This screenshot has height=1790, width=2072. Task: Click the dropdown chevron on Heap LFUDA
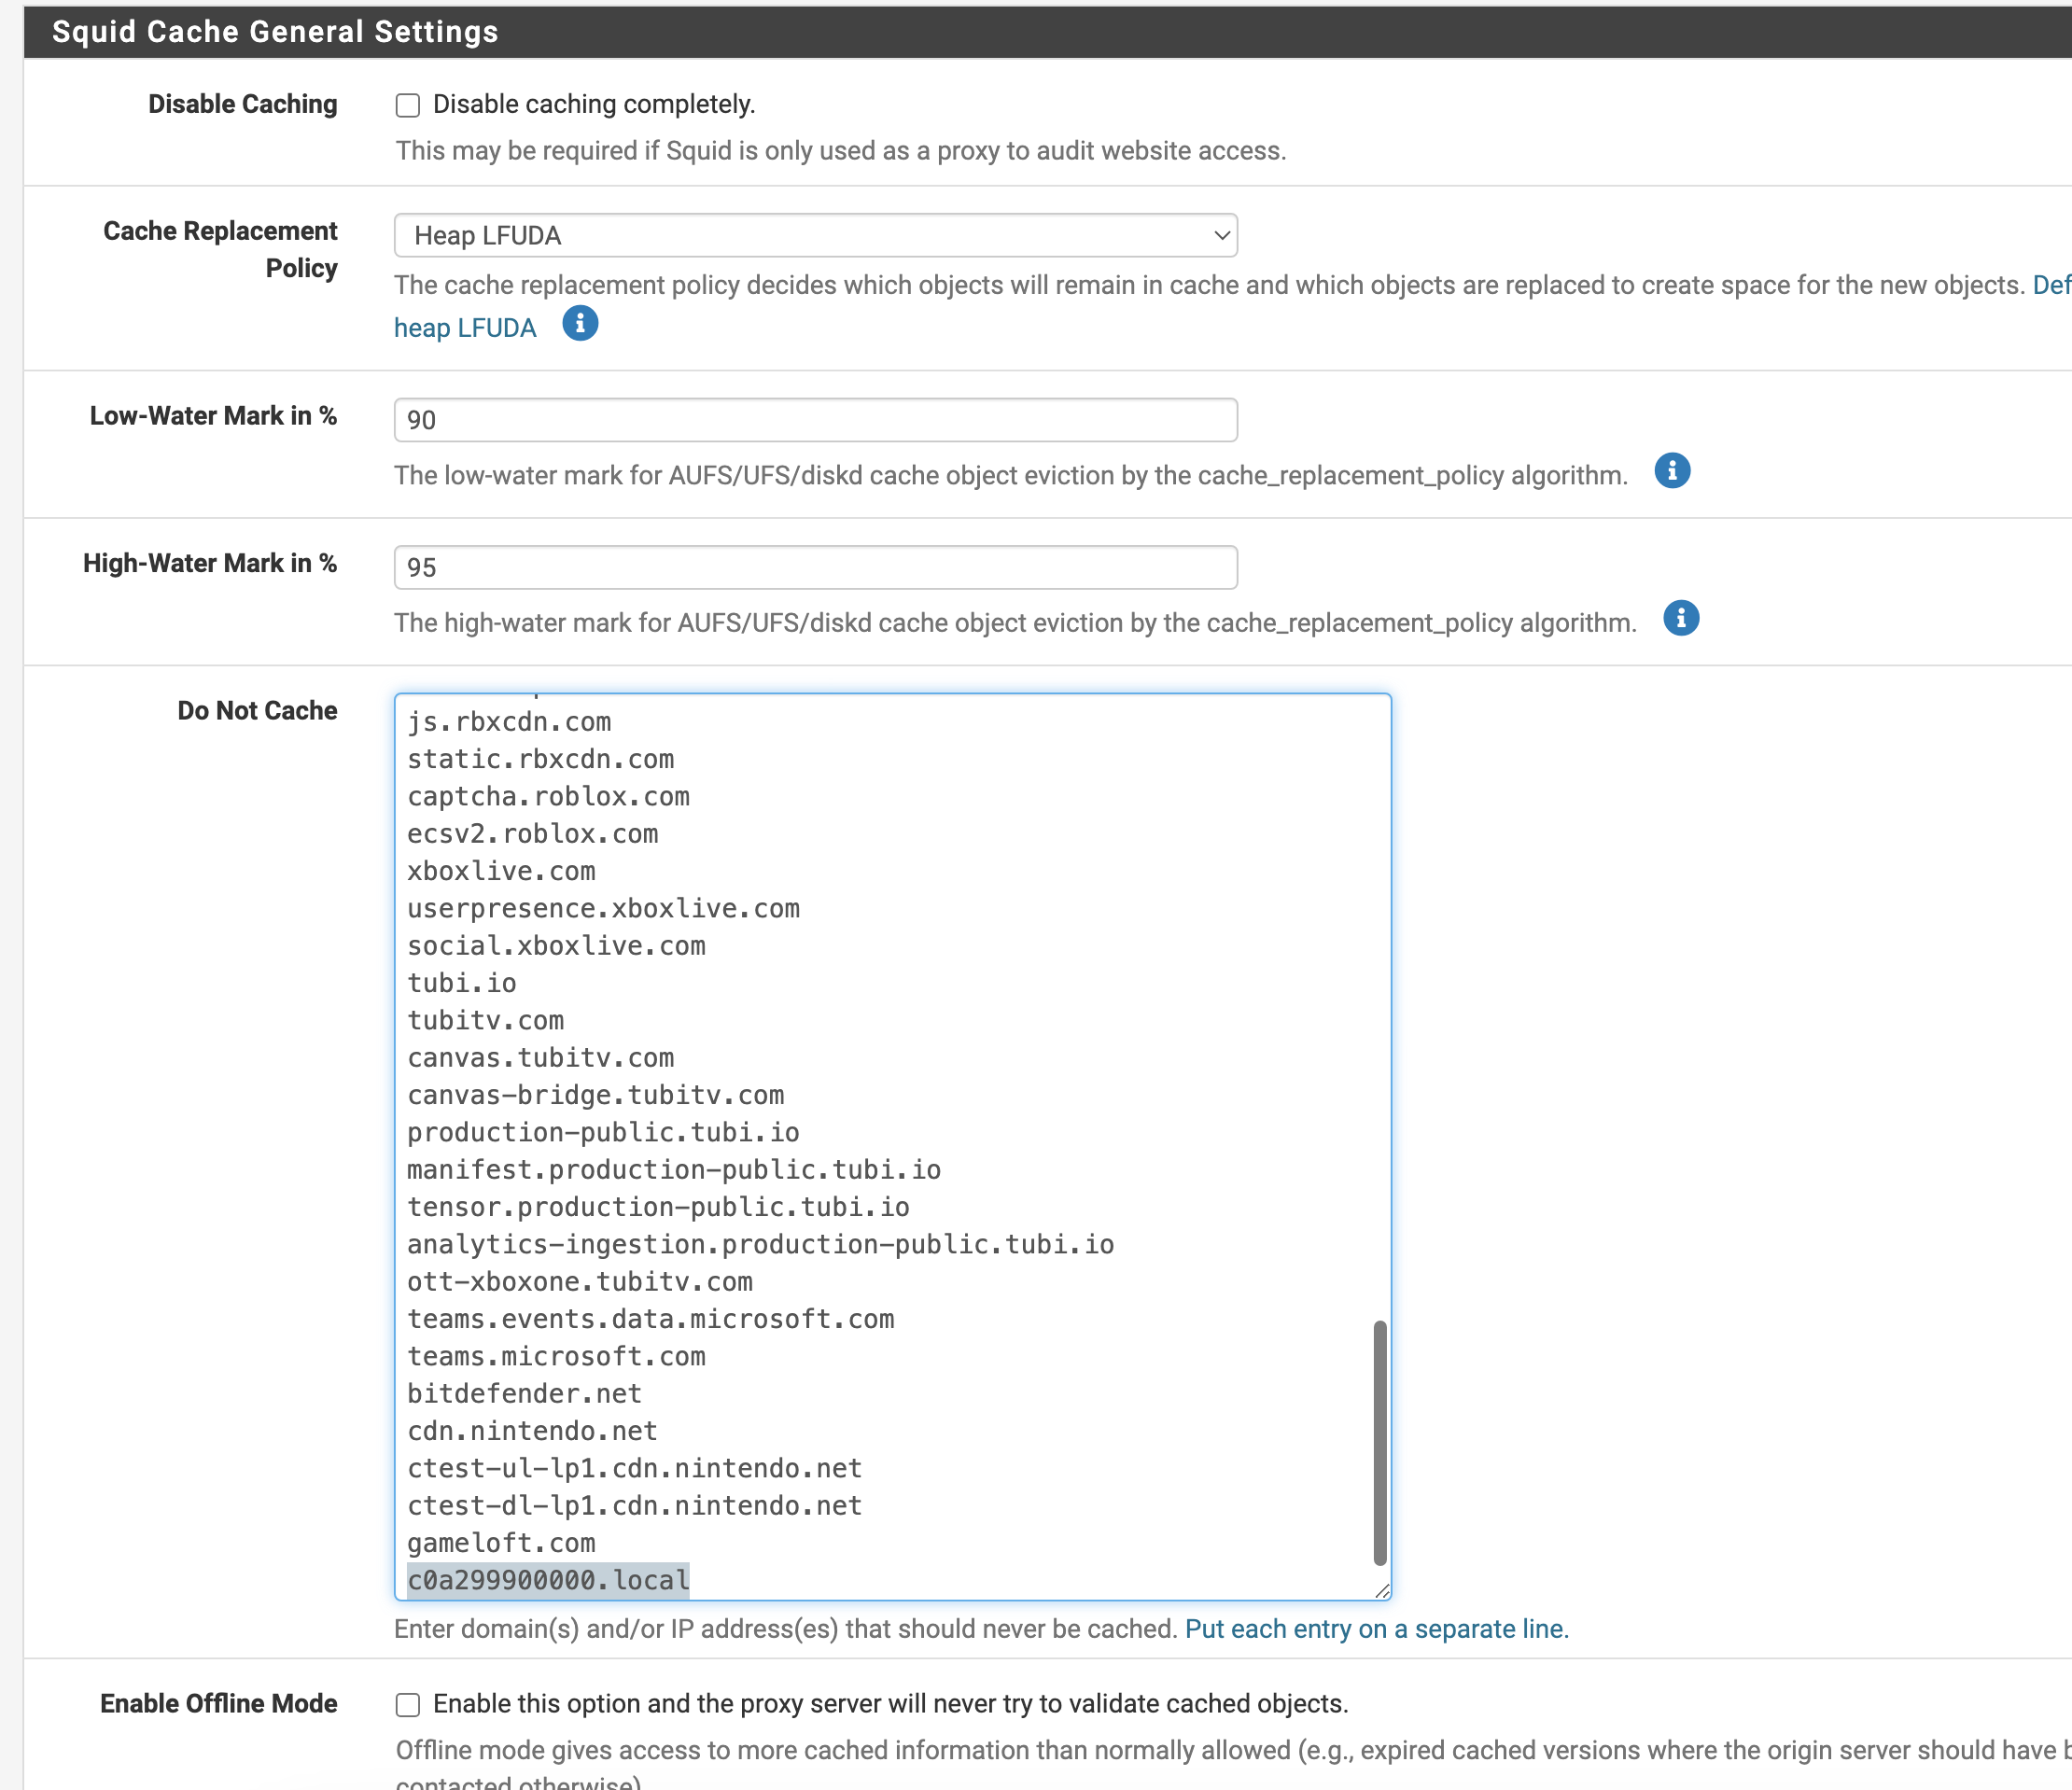pos(1221,236)
